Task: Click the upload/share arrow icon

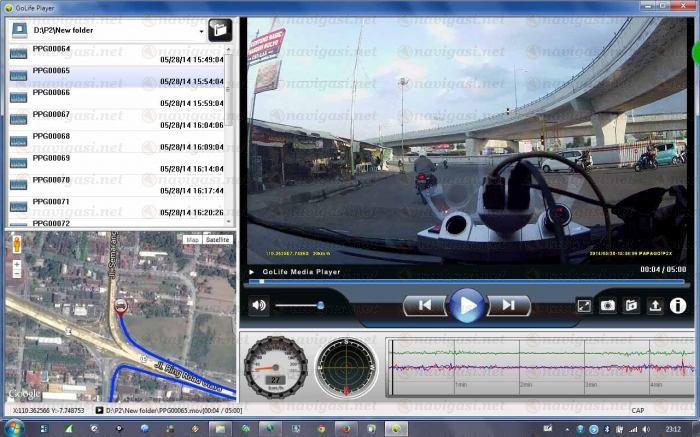Action: 655,306
